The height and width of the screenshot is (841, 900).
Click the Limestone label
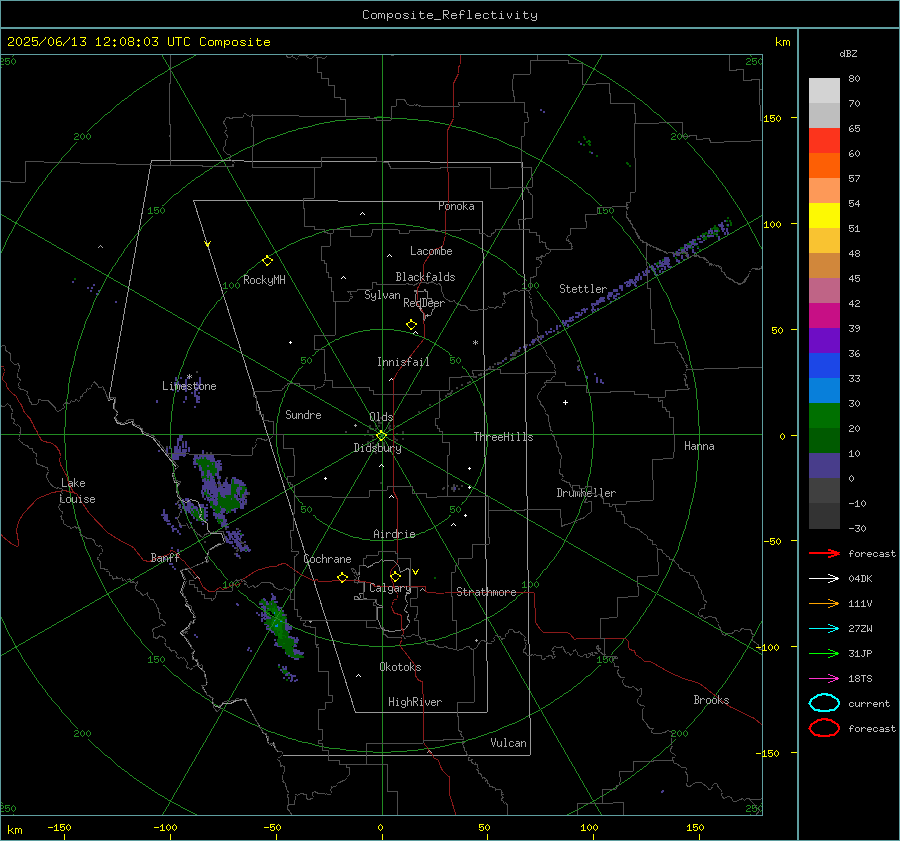(189, 386)
